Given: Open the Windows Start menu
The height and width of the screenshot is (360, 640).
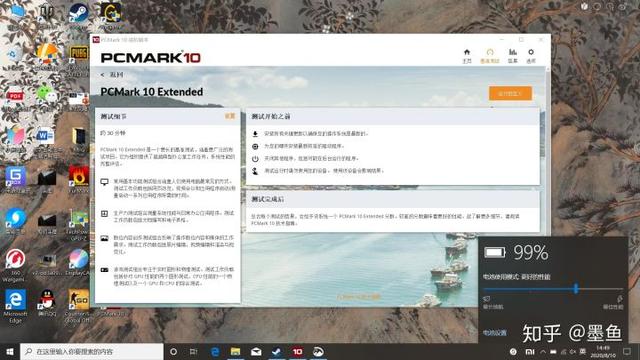Looking at the screenshot, I should [10, 351].
